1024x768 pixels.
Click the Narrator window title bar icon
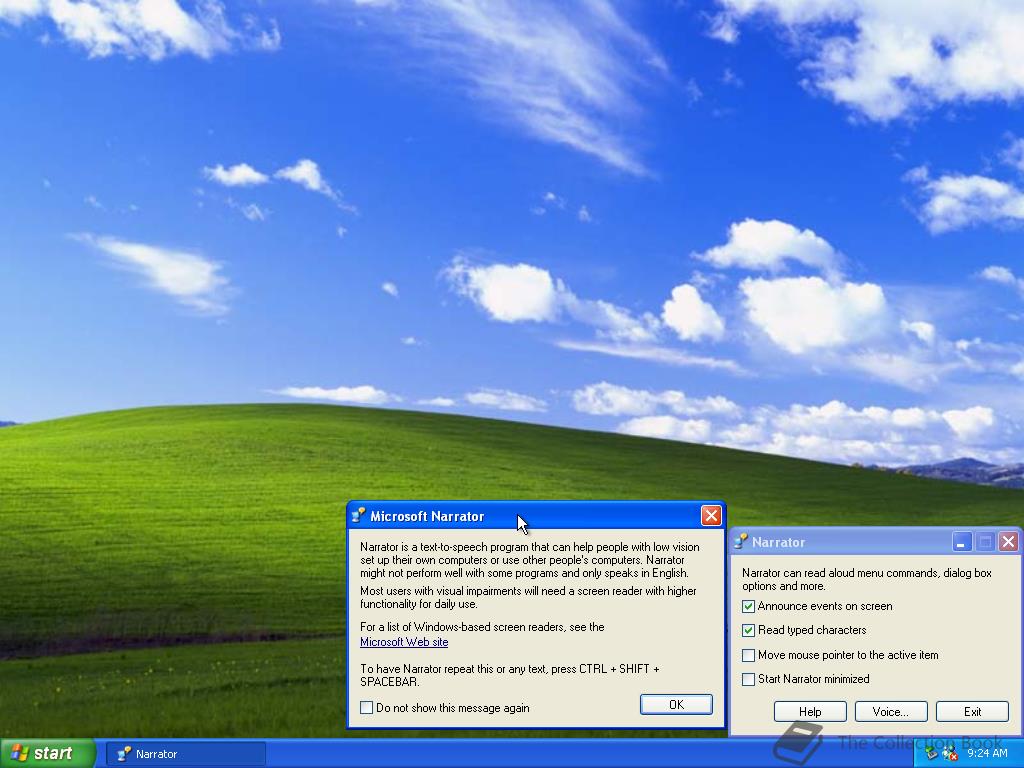741,541
